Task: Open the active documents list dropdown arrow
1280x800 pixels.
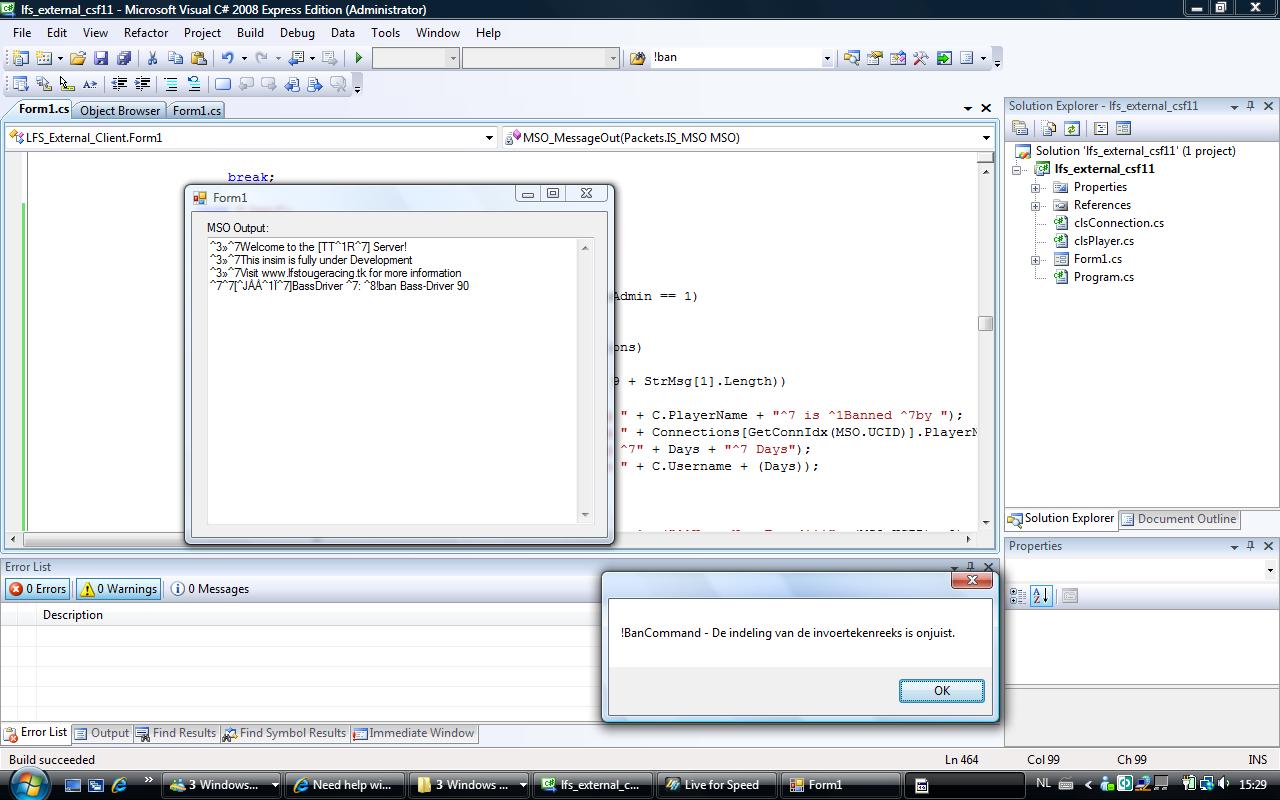Action: [968, 108]
